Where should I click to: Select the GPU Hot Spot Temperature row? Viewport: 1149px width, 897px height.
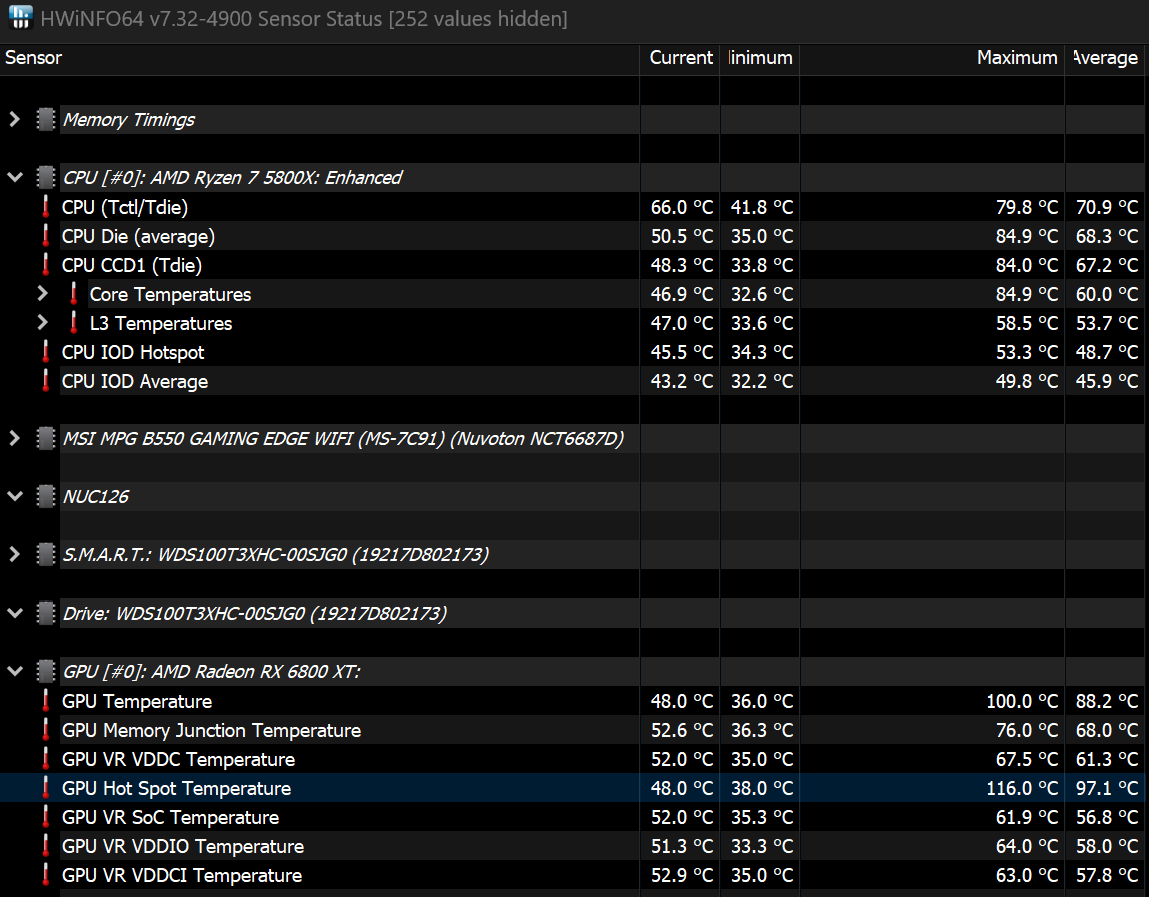pyautogui.click(x=574, y=788)
